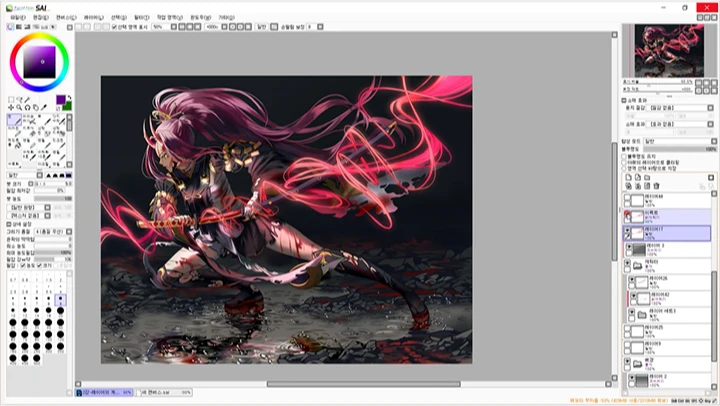This screenshot has height=406, width=720.
Task: Create a new layer folder
Action: (x=647, y=177)
